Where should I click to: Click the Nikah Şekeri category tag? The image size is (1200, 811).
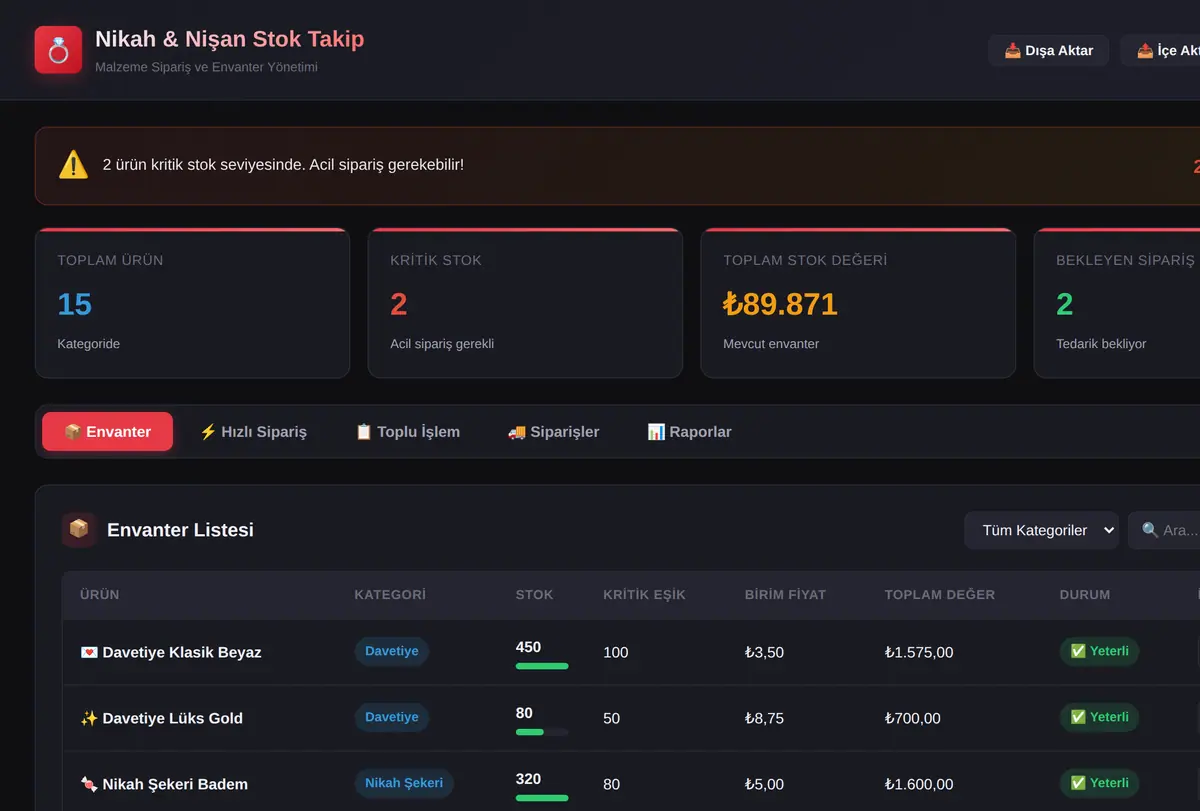pyautogui.click(x=404, y=783)
